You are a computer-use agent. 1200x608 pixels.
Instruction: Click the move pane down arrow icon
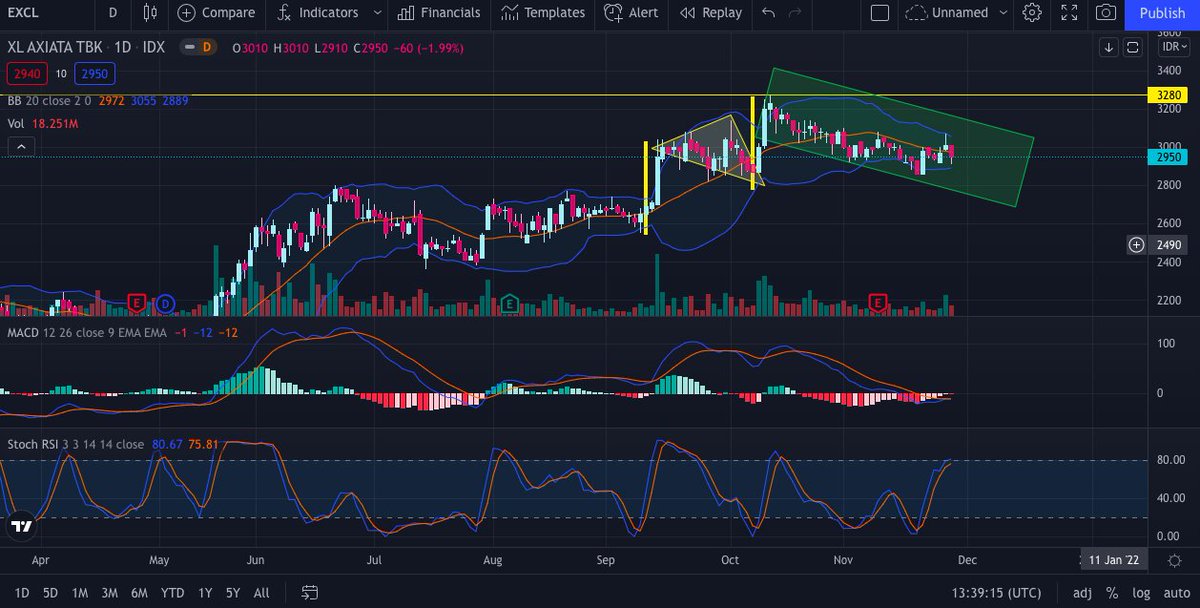tap(1109, 47)
